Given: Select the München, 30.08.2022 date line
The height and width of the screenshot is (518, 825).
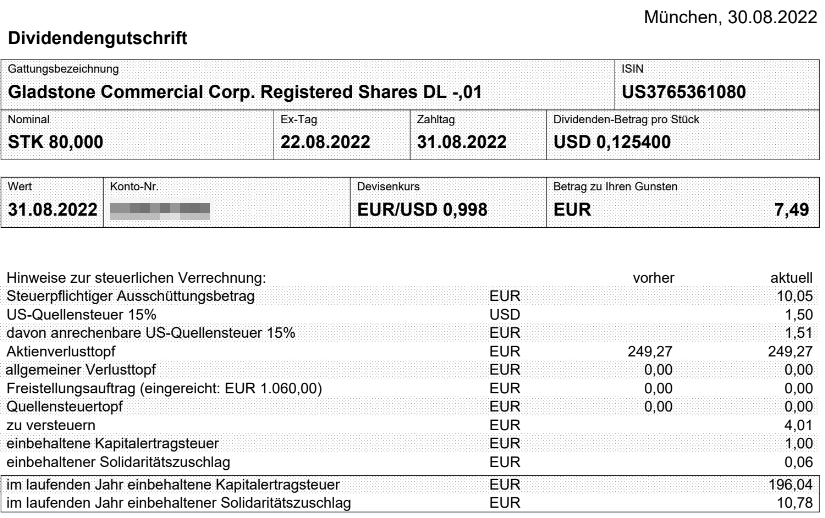Looking at the screenshot, I should click(730, 17).
